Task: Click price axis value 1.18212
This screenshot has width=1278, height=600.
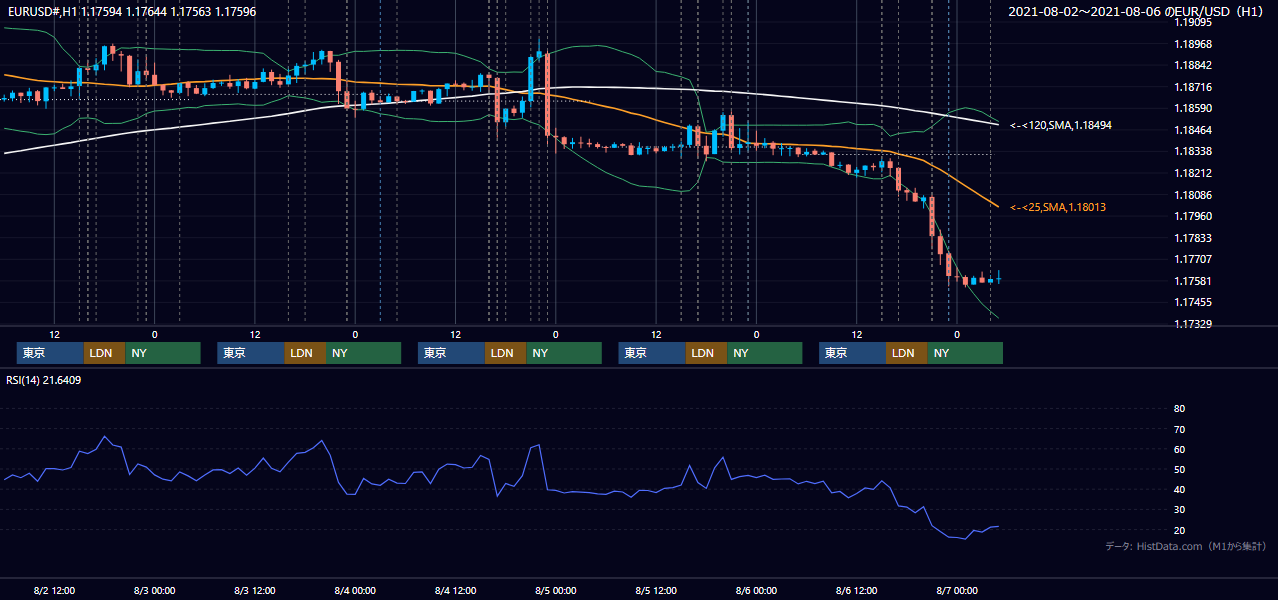Action: tap(1193, 173)
